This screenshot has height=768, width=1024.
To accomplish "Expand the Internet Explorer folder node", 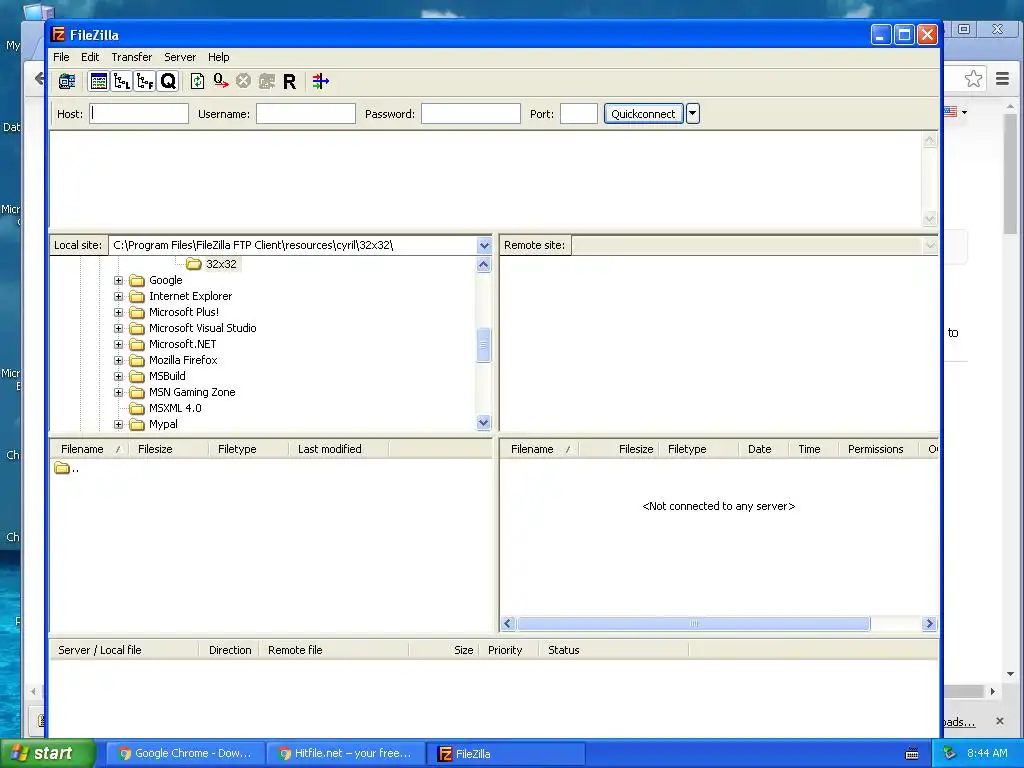I will pos(118,296).
